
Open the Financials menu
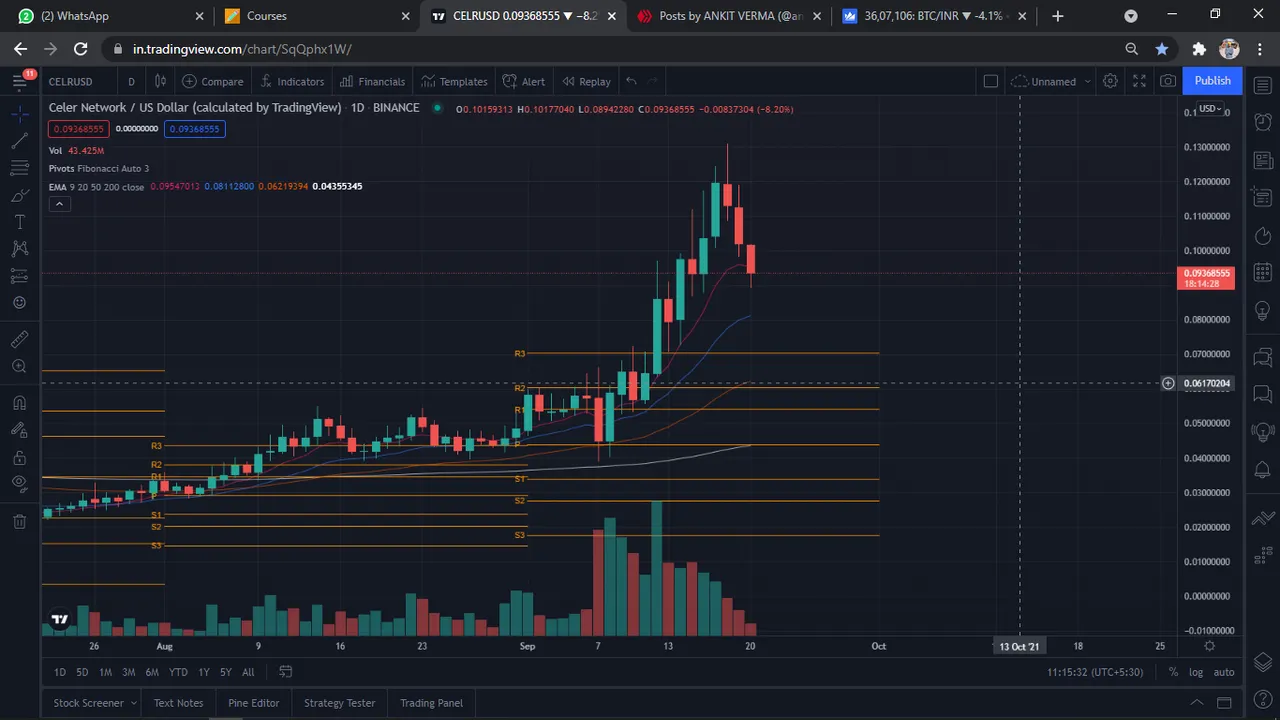pyautogui.click(x=372, y=81)
